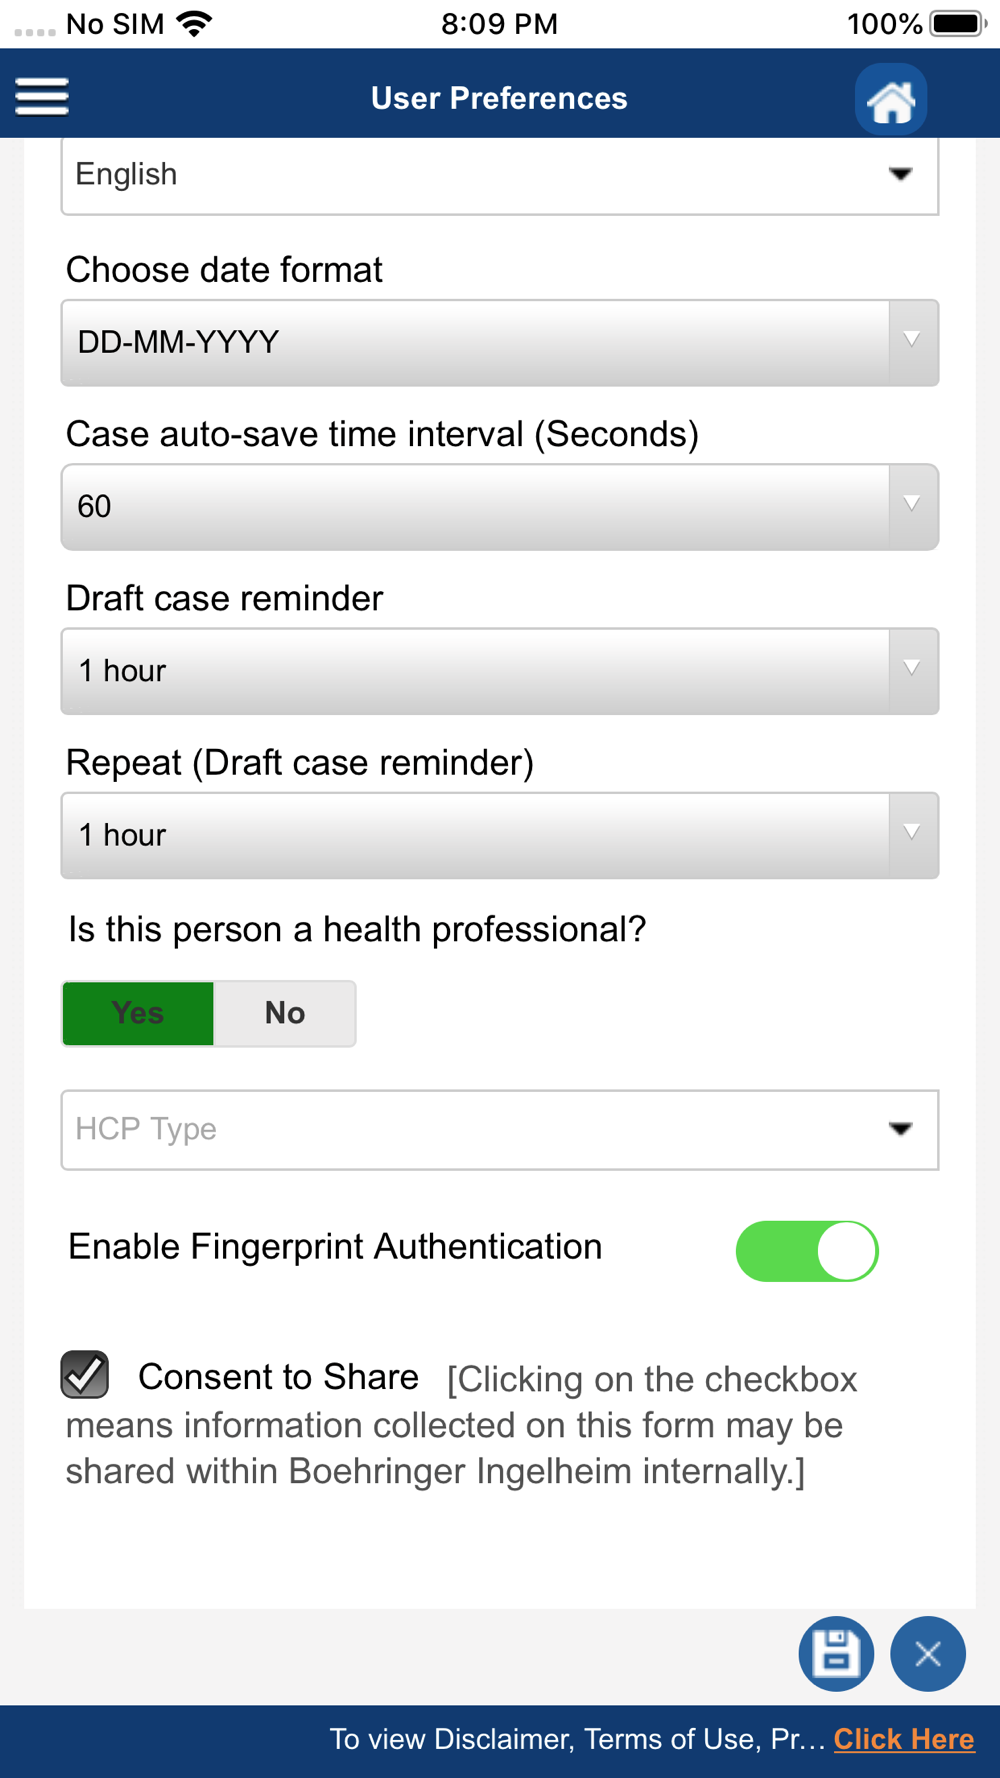Cancel using the round X icon

(x=928, y=1654)
